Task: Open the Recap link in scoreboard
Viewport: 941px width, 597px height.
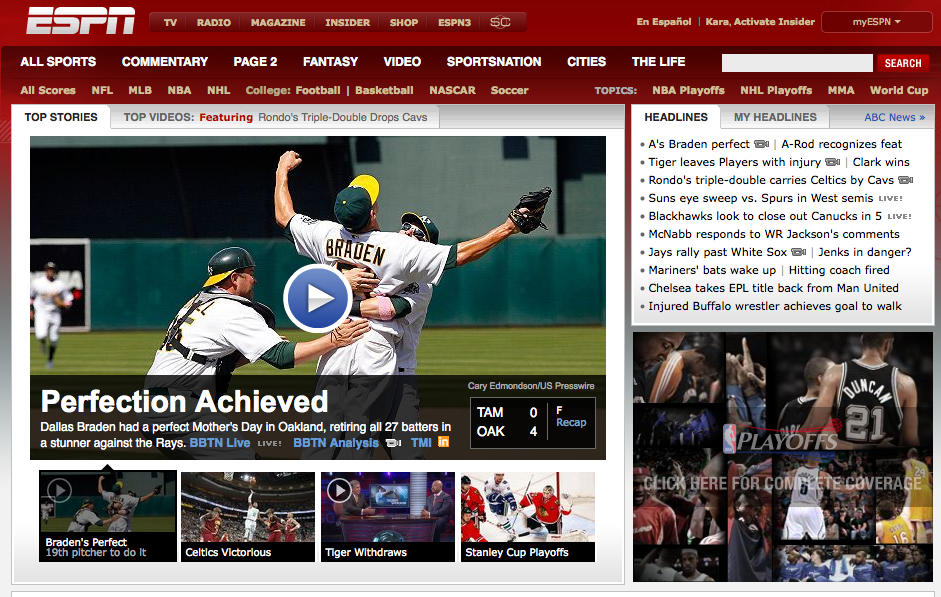Action: pos(571,422)
